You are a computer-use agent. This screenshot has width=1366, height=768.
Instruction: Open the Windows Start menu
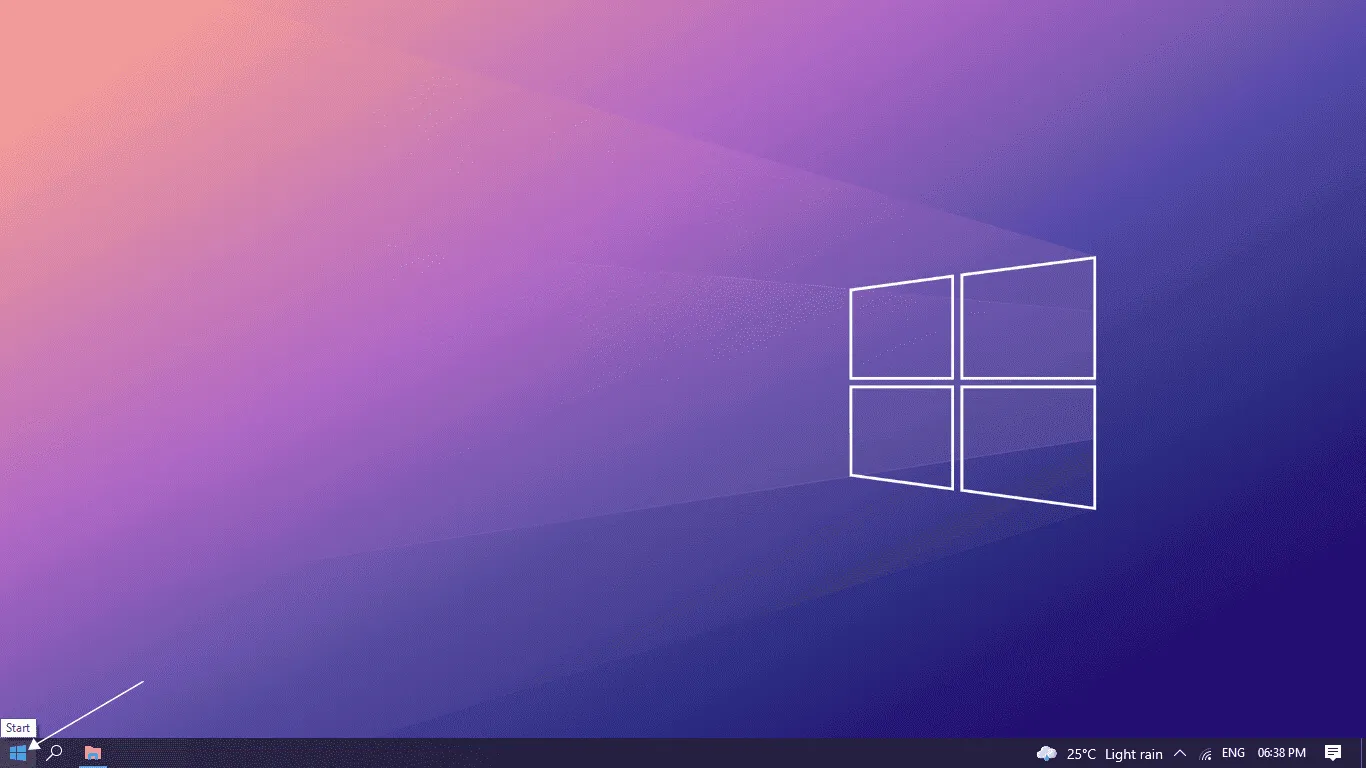(18, 753)
